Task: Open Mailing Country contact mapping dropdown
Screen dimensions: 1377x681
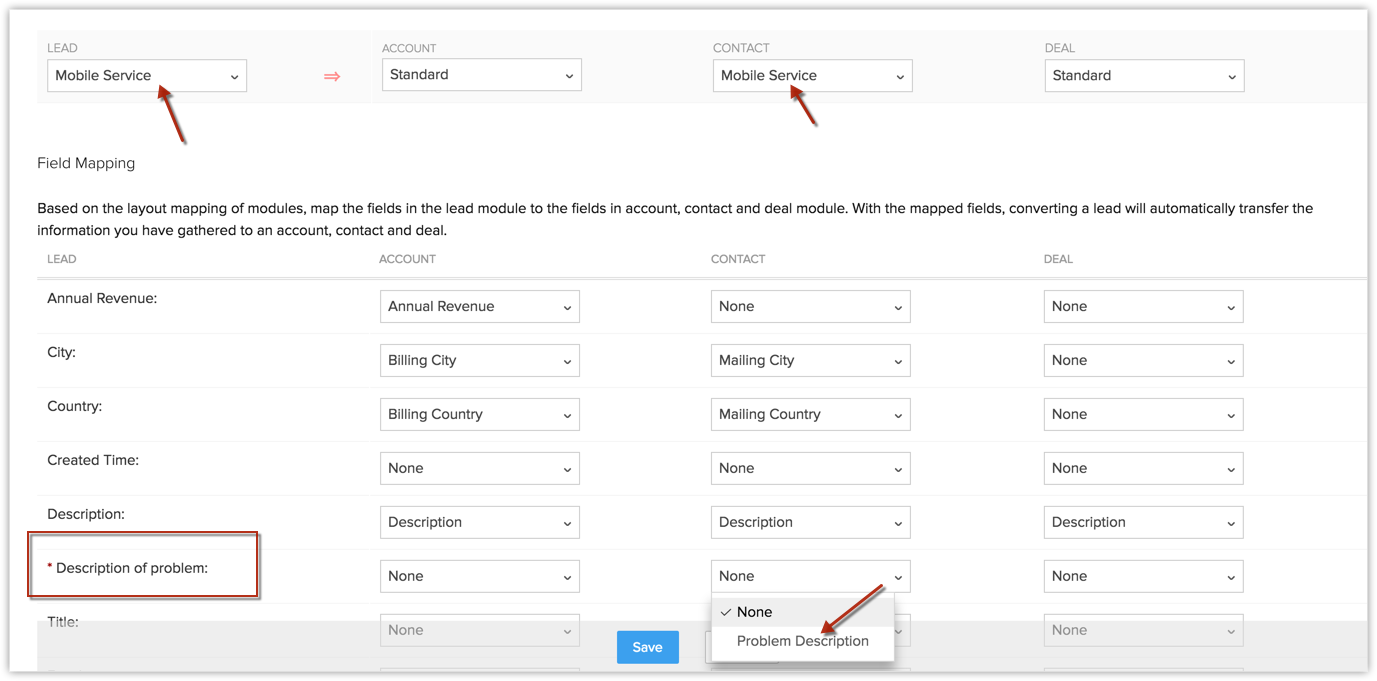Action: point(810,415)
